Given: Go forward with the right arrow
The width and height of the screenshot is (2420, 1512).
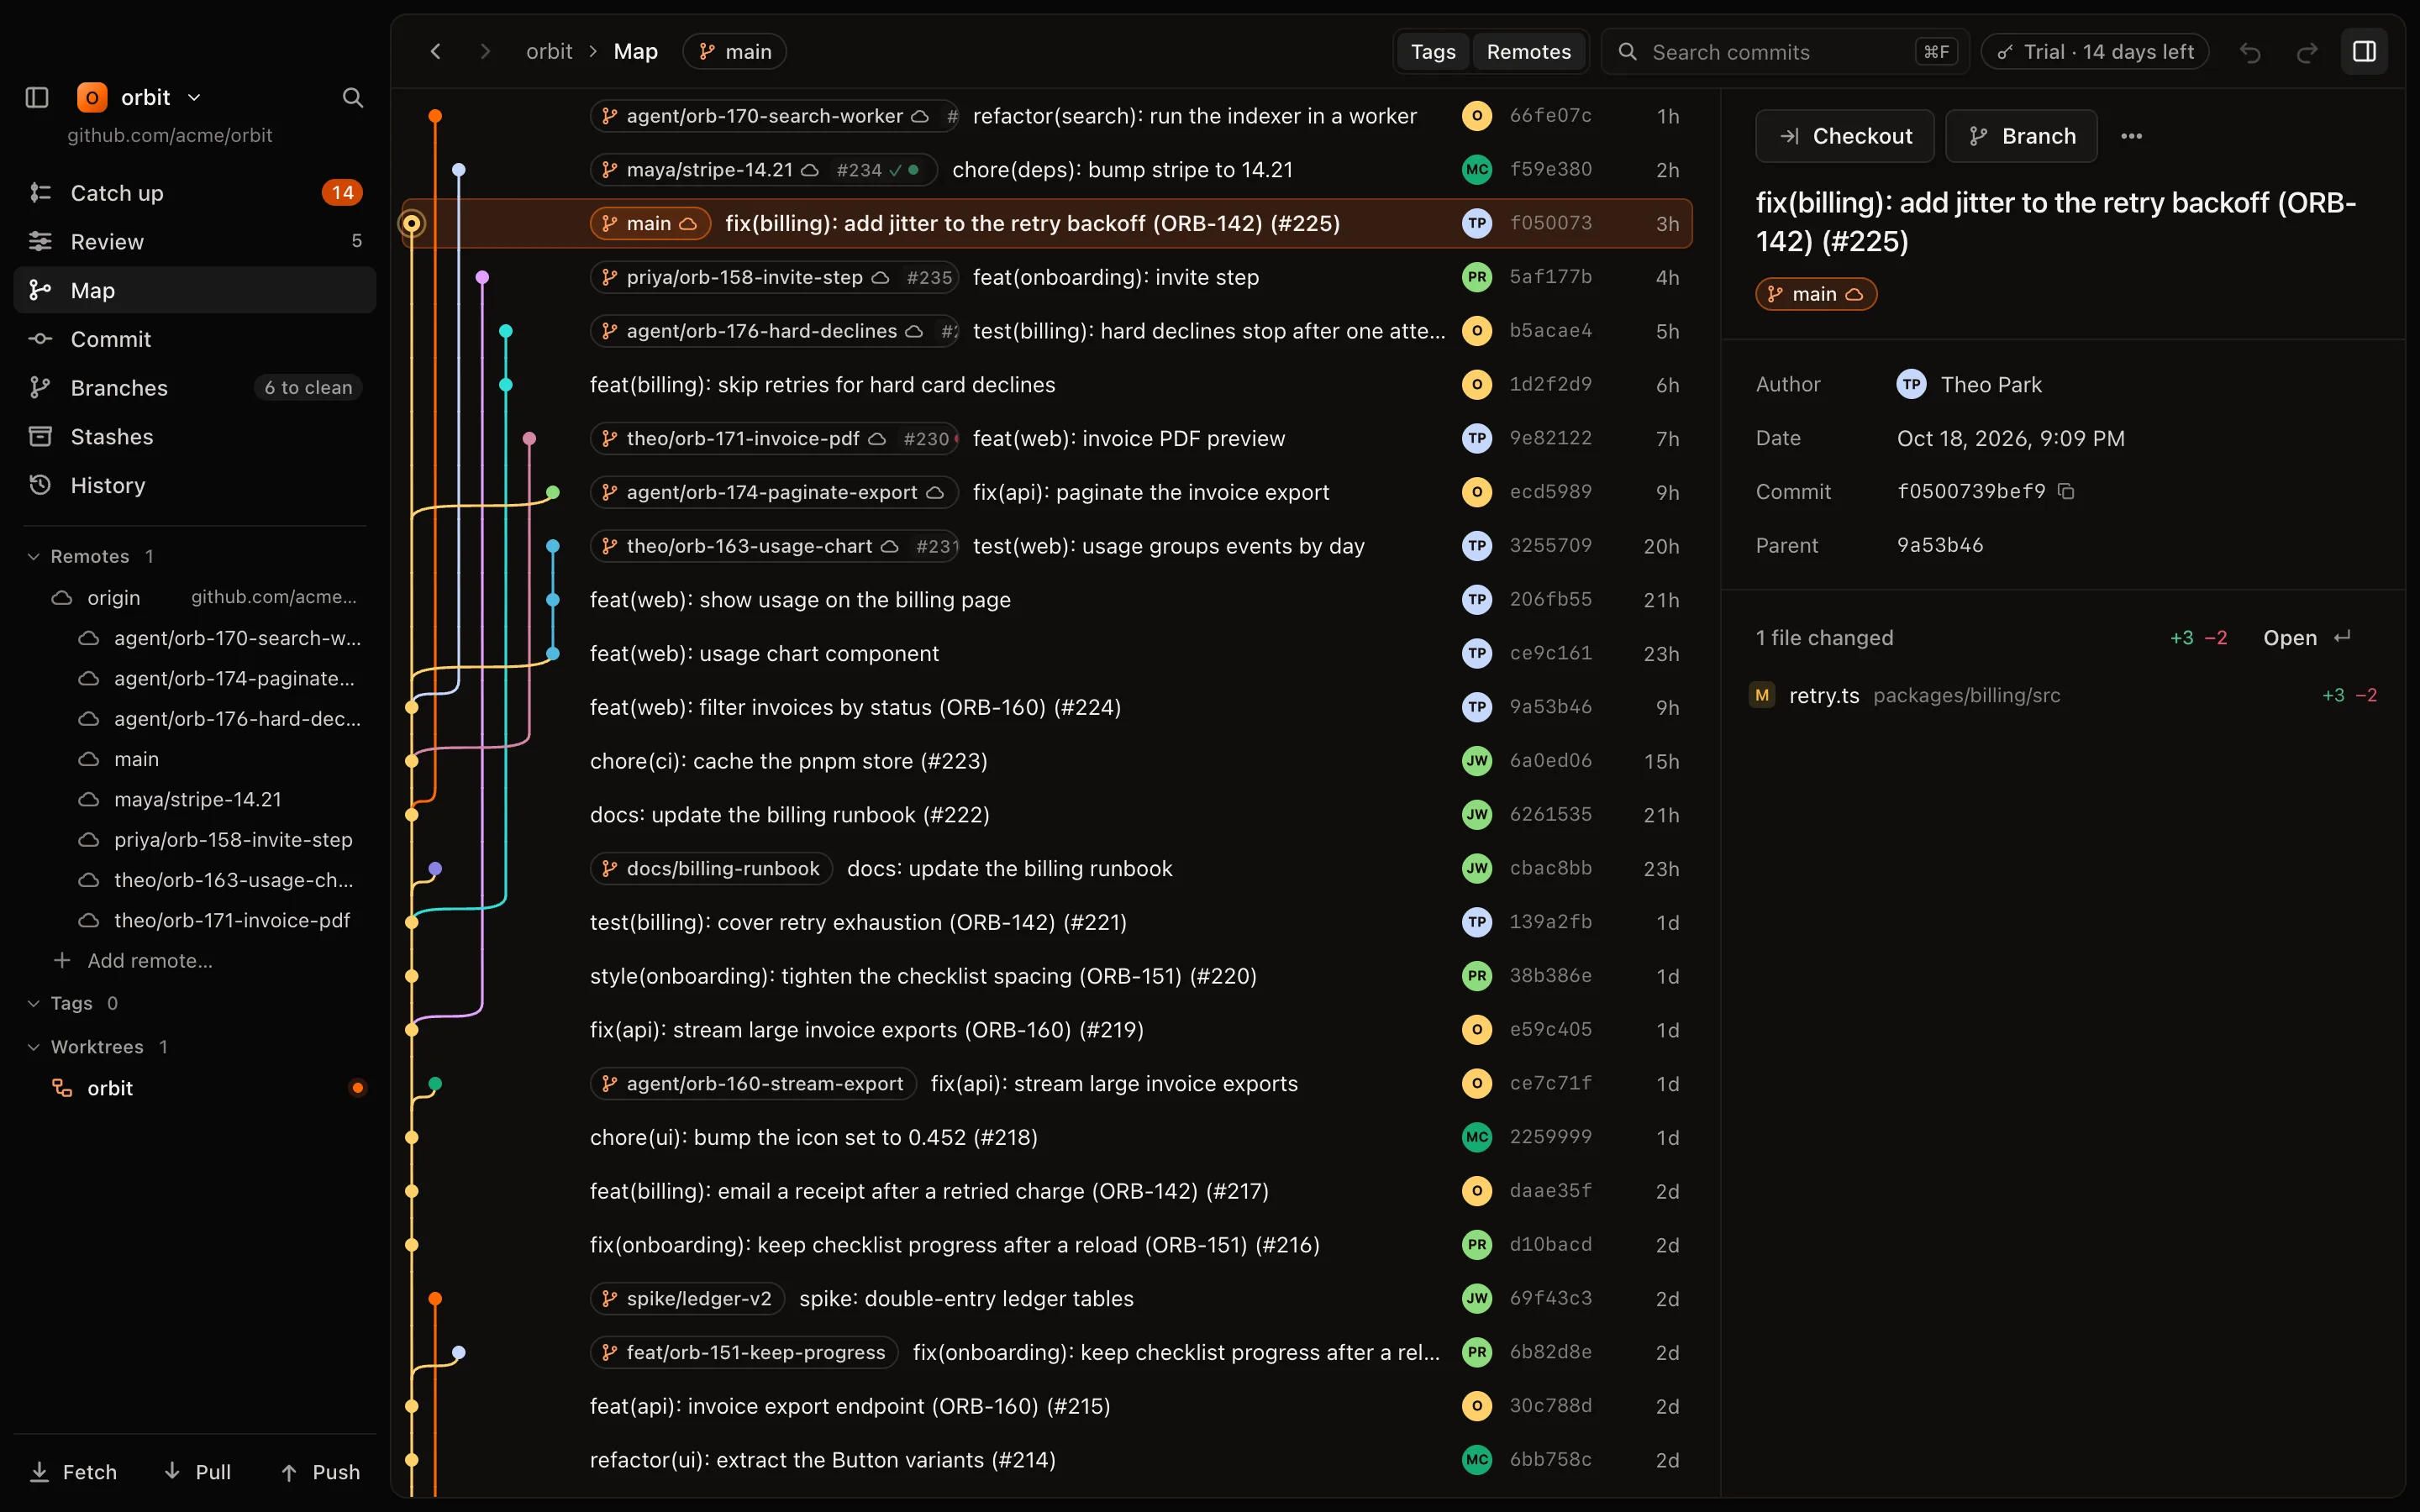Looking at the screenshot, I should pos(485,51).
